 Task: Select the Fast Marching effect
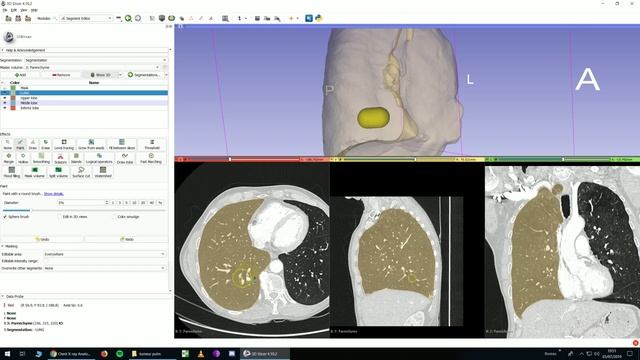[x=151, y=158]
